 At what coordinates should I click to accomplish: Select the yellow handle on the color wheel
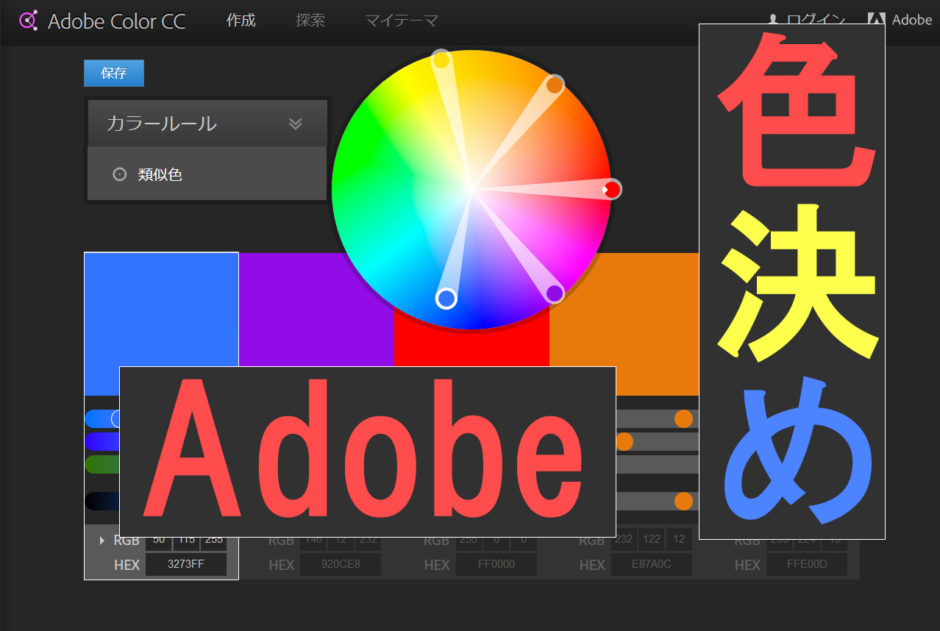440,60
